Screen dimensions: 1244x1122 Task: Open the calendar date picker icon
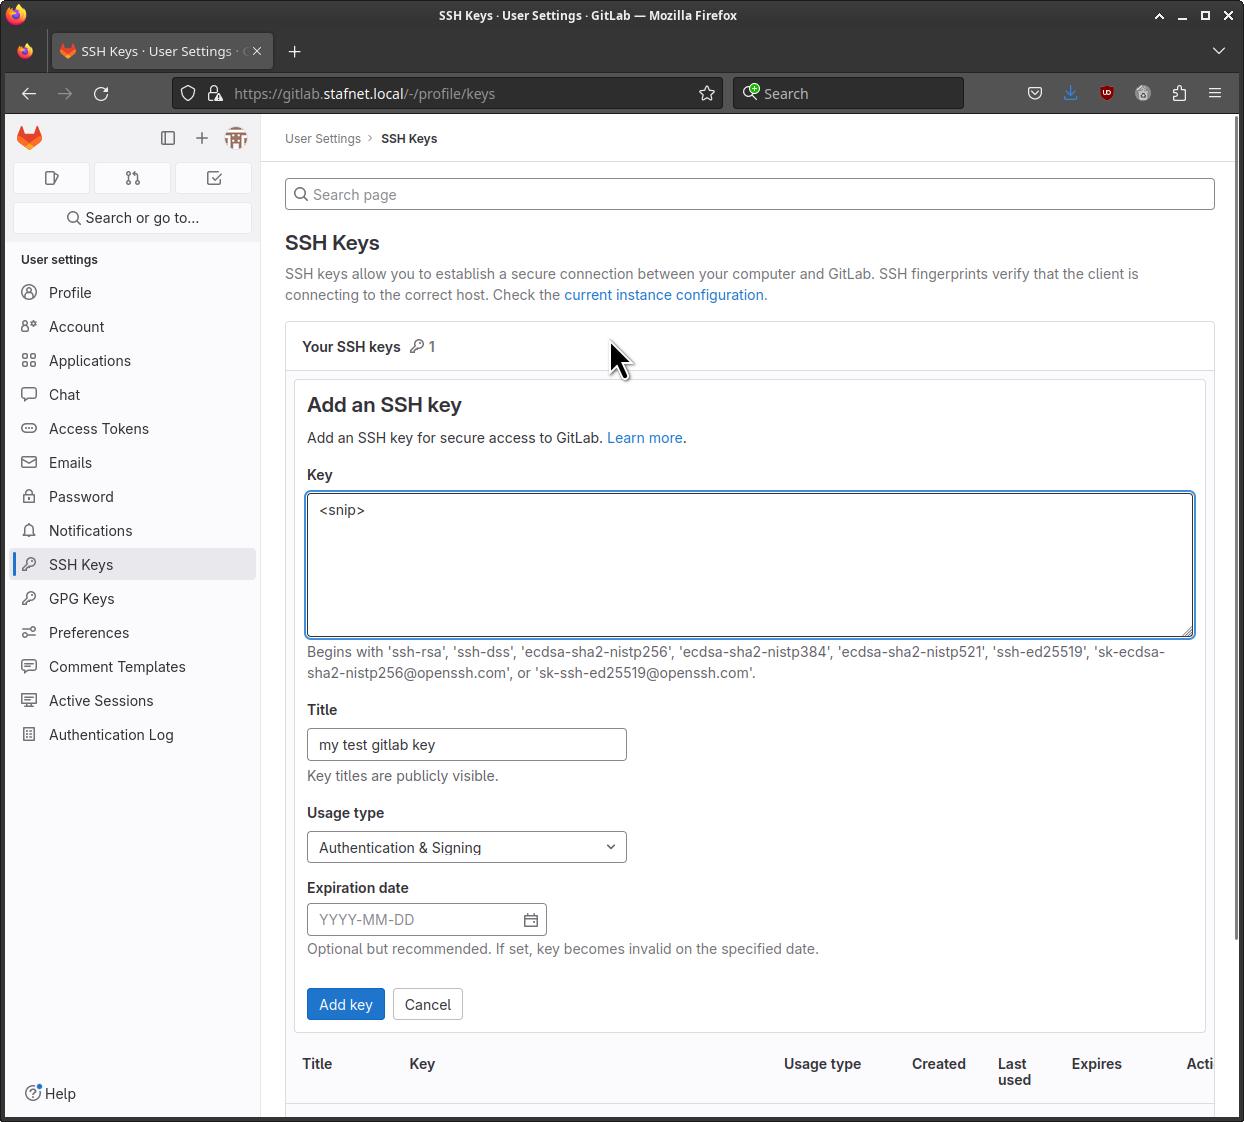[x=531, y=920]
